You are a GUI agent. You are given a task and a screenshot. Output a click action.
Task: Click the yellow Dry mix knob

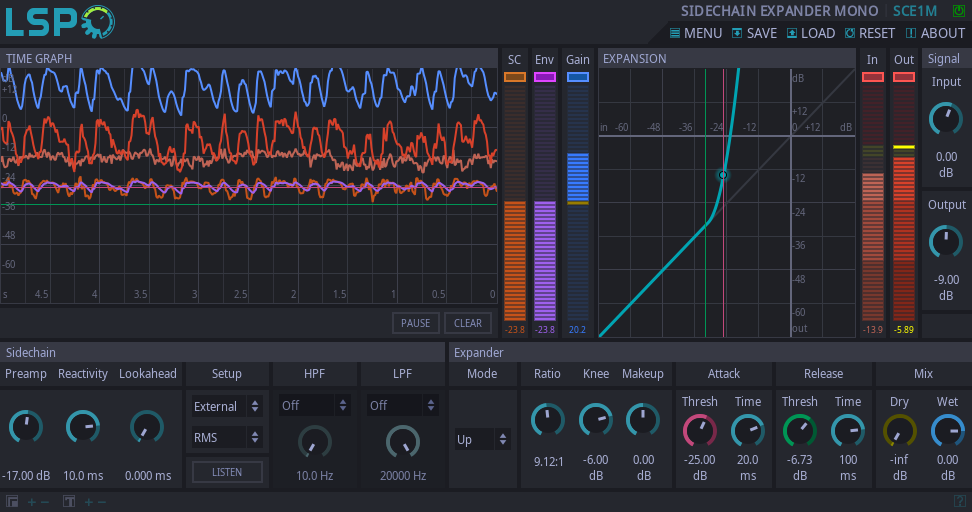click(x=899, y=430)
